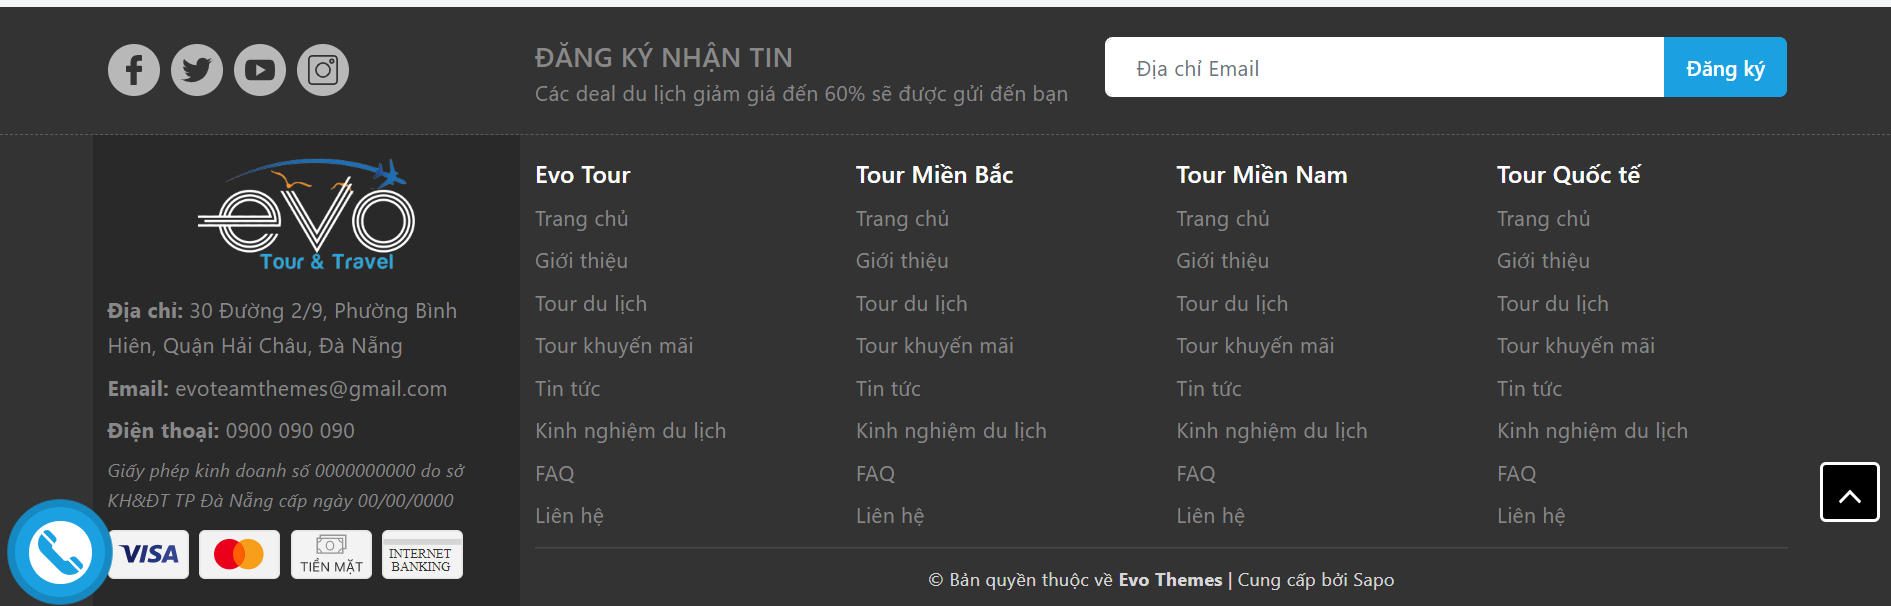Open the YouTube social icon
The image size is (1891, 606).
point(260,70)
